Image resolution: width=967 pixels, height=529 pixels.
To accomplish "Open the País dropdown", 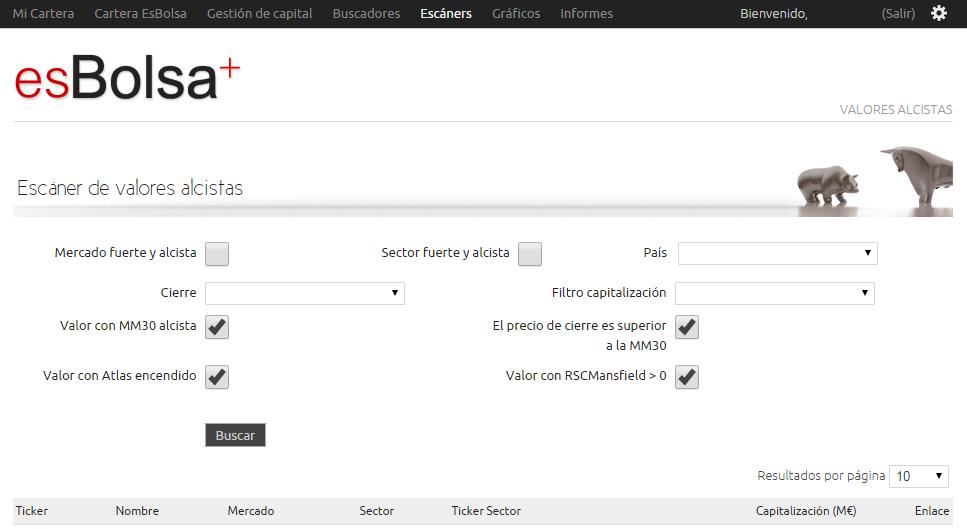I will (x=777, y=254).
